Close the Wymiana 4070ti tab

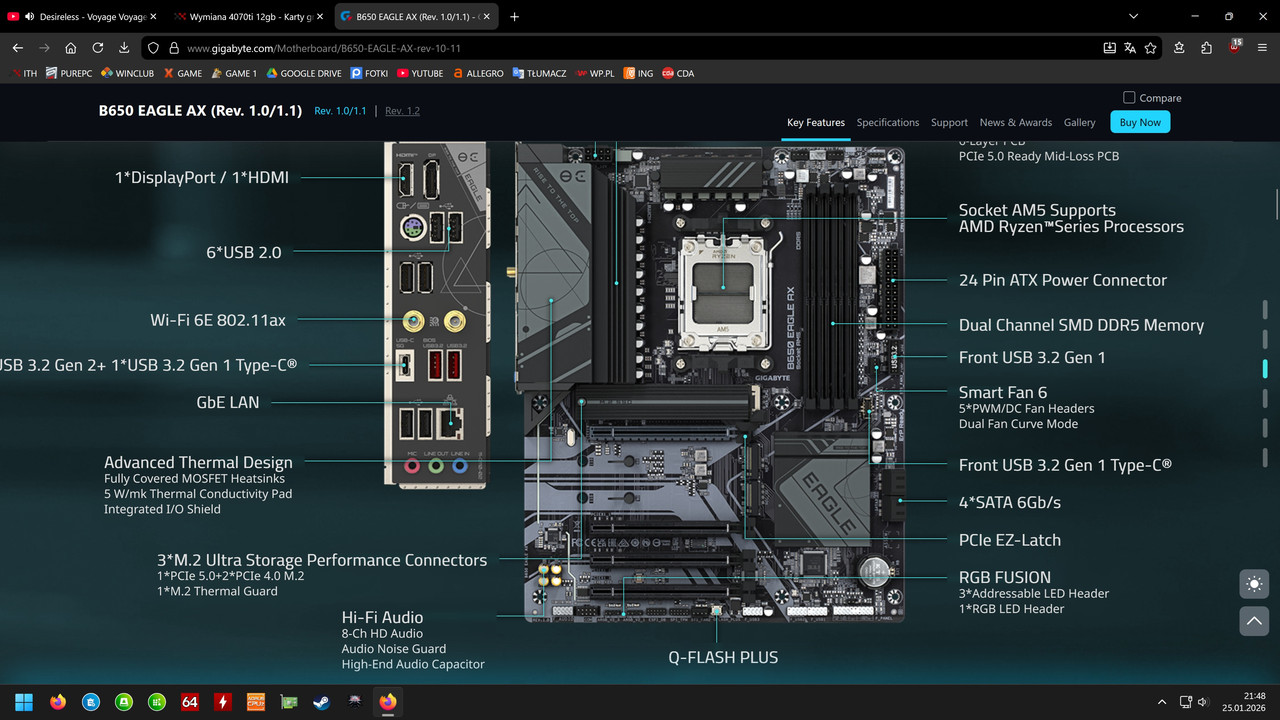tap(318, 17)
